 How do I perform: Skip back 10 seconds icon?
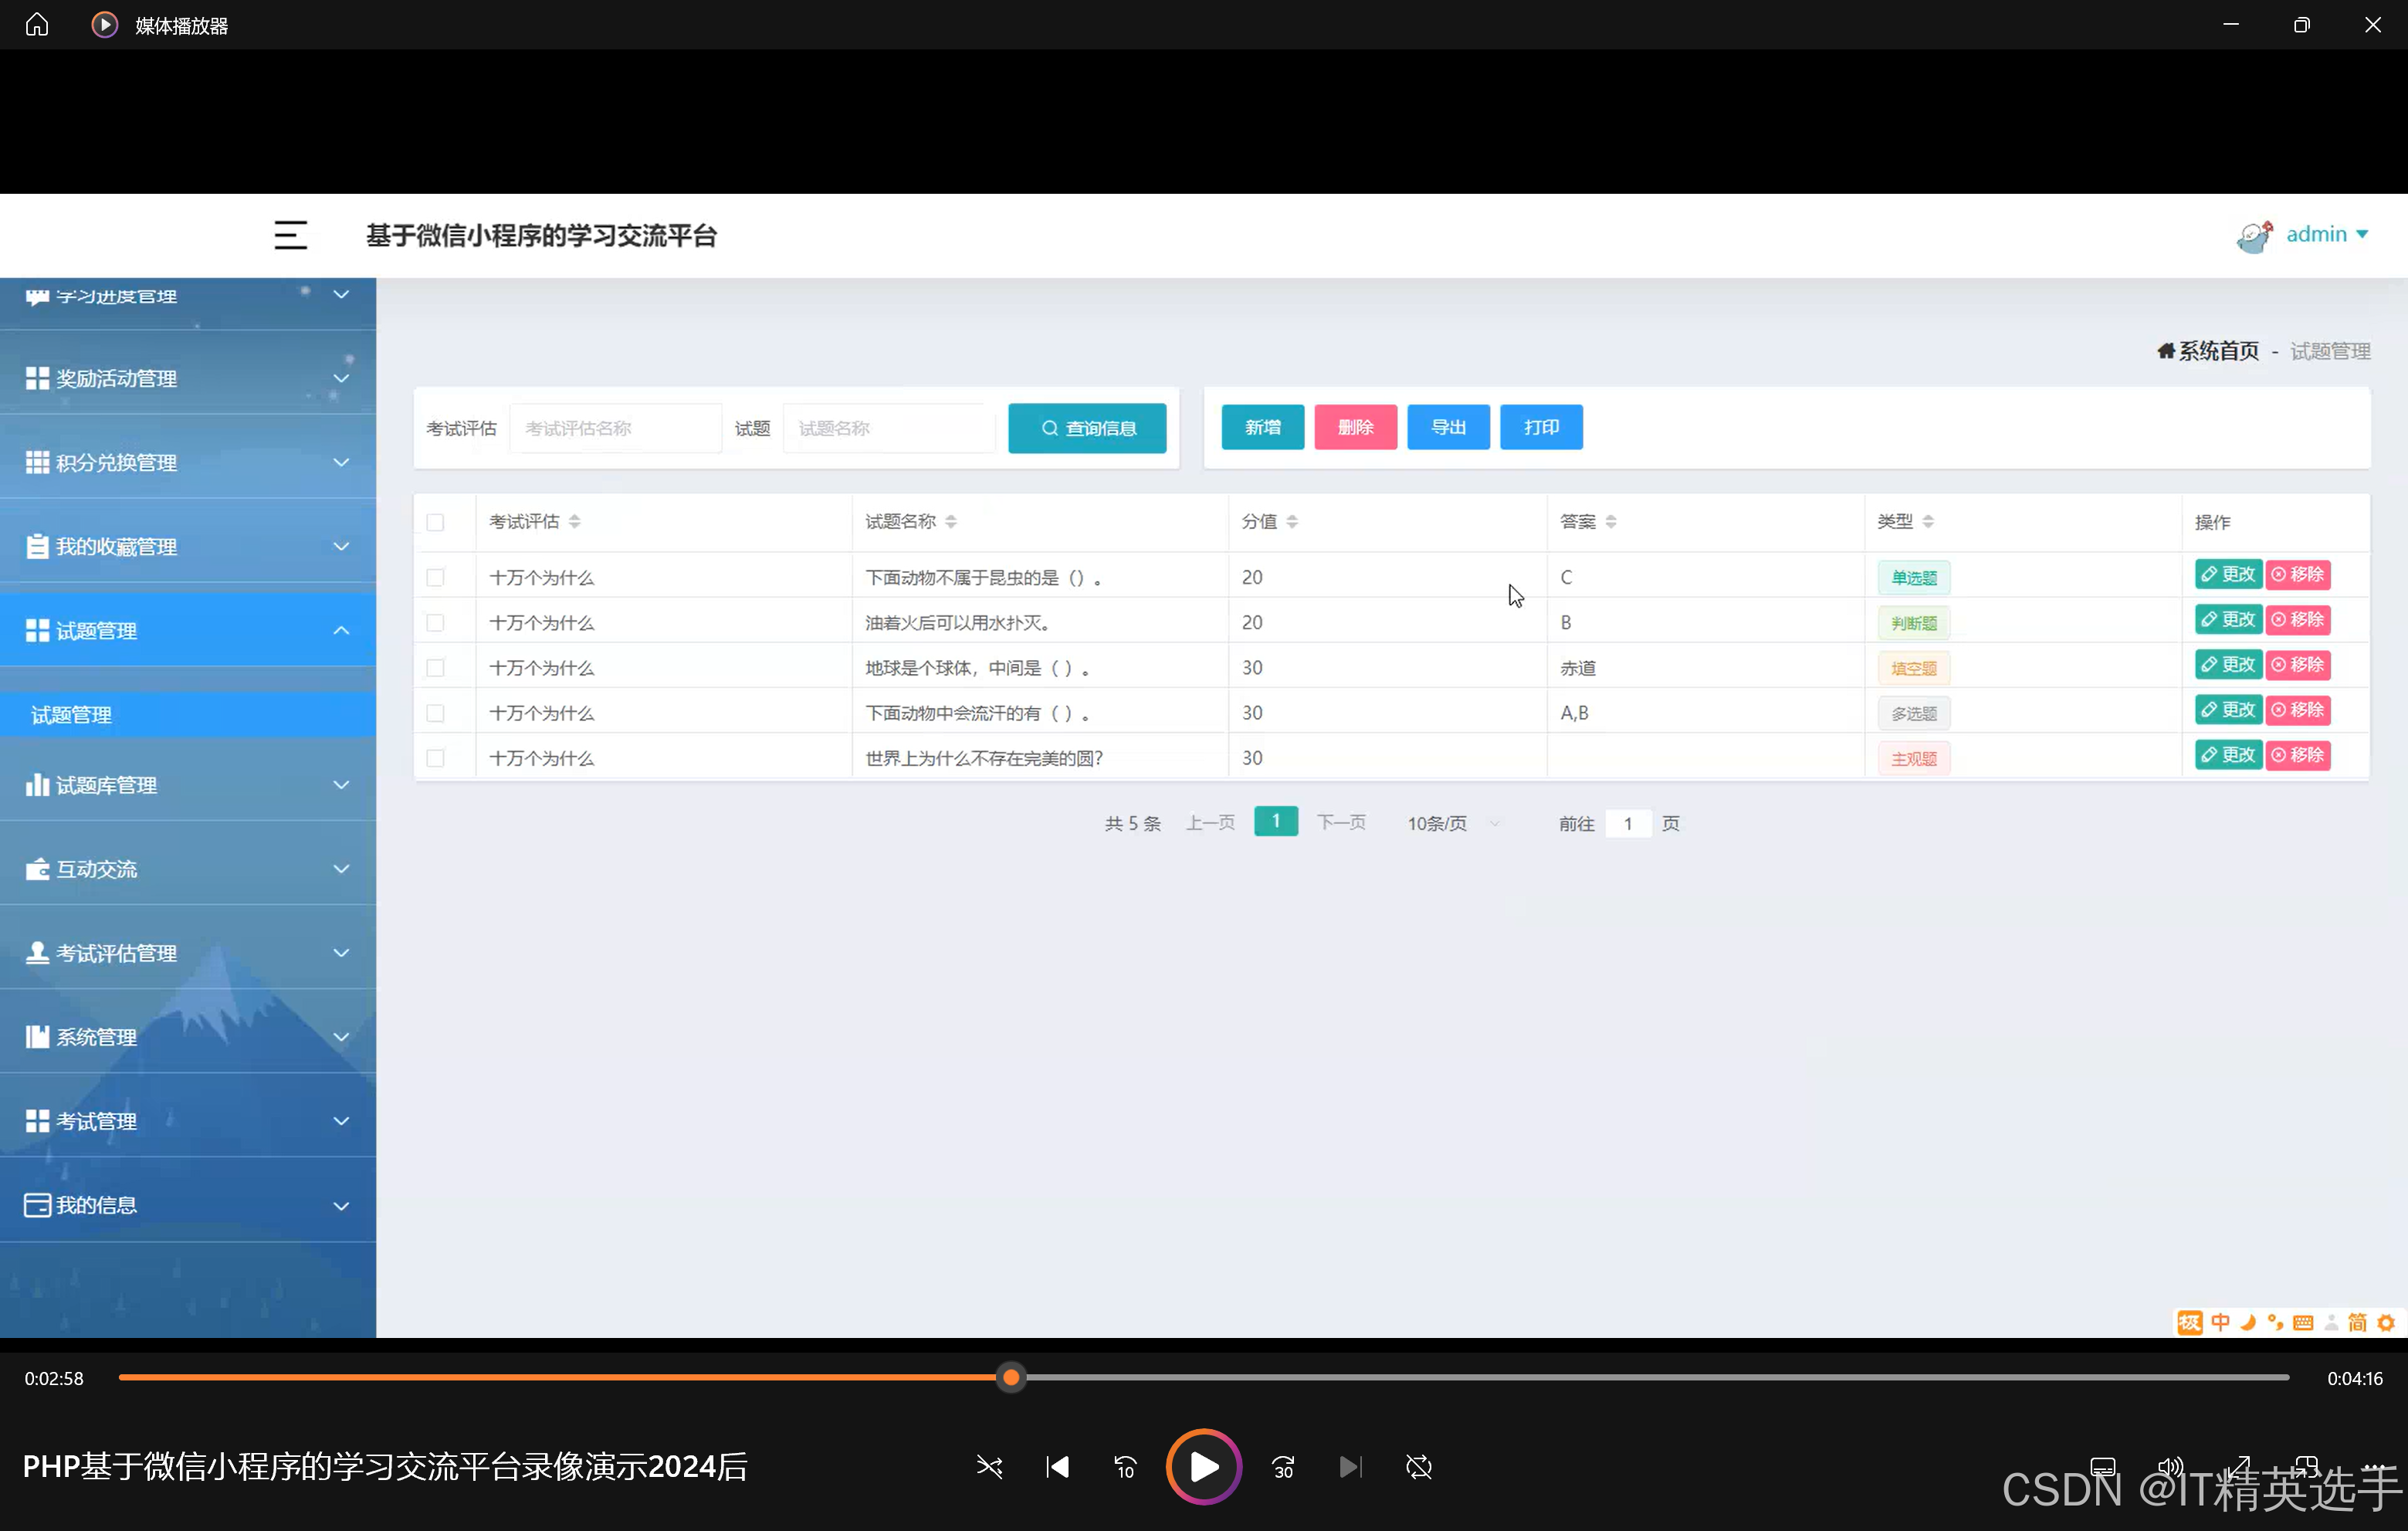(x=1125, y=1466)
